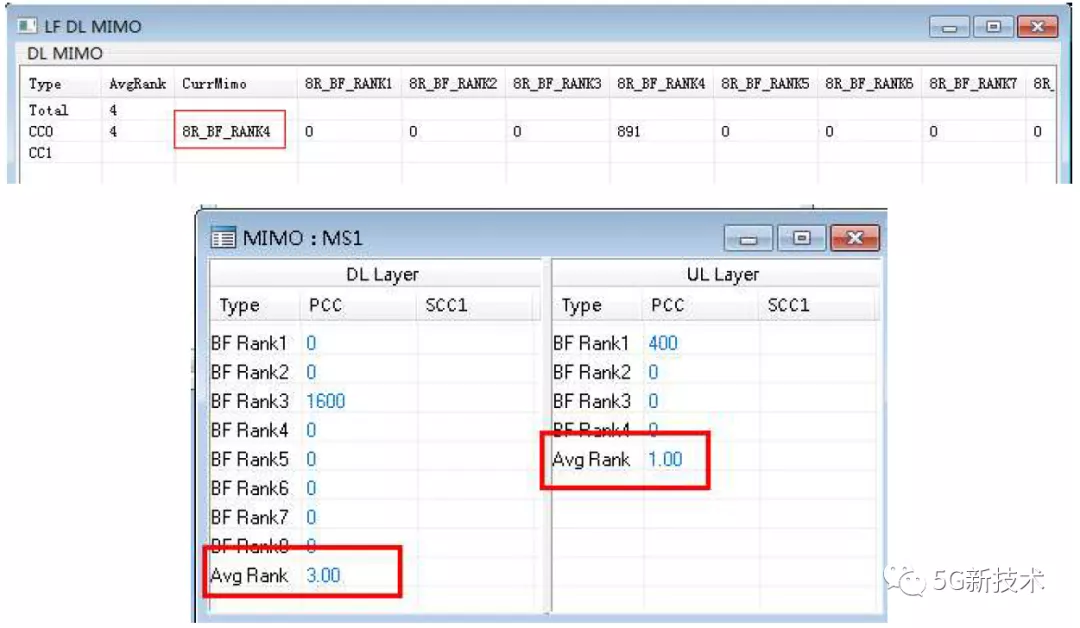
Task: Click the DL Layer header
Action: [382, 274]
